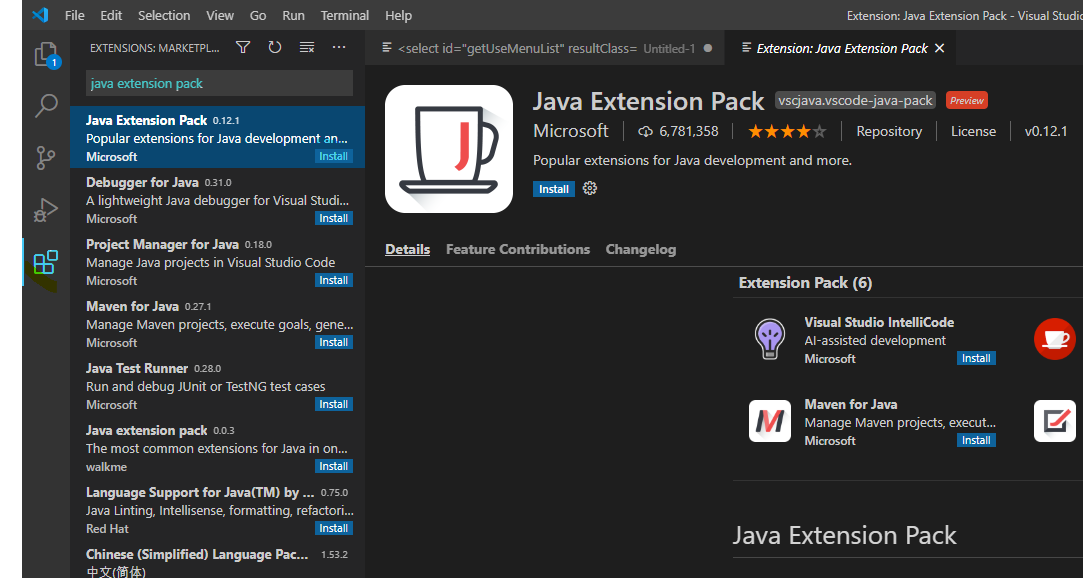Open the License link
This screenshot has width=1083, height=578.
click(973, 131)
